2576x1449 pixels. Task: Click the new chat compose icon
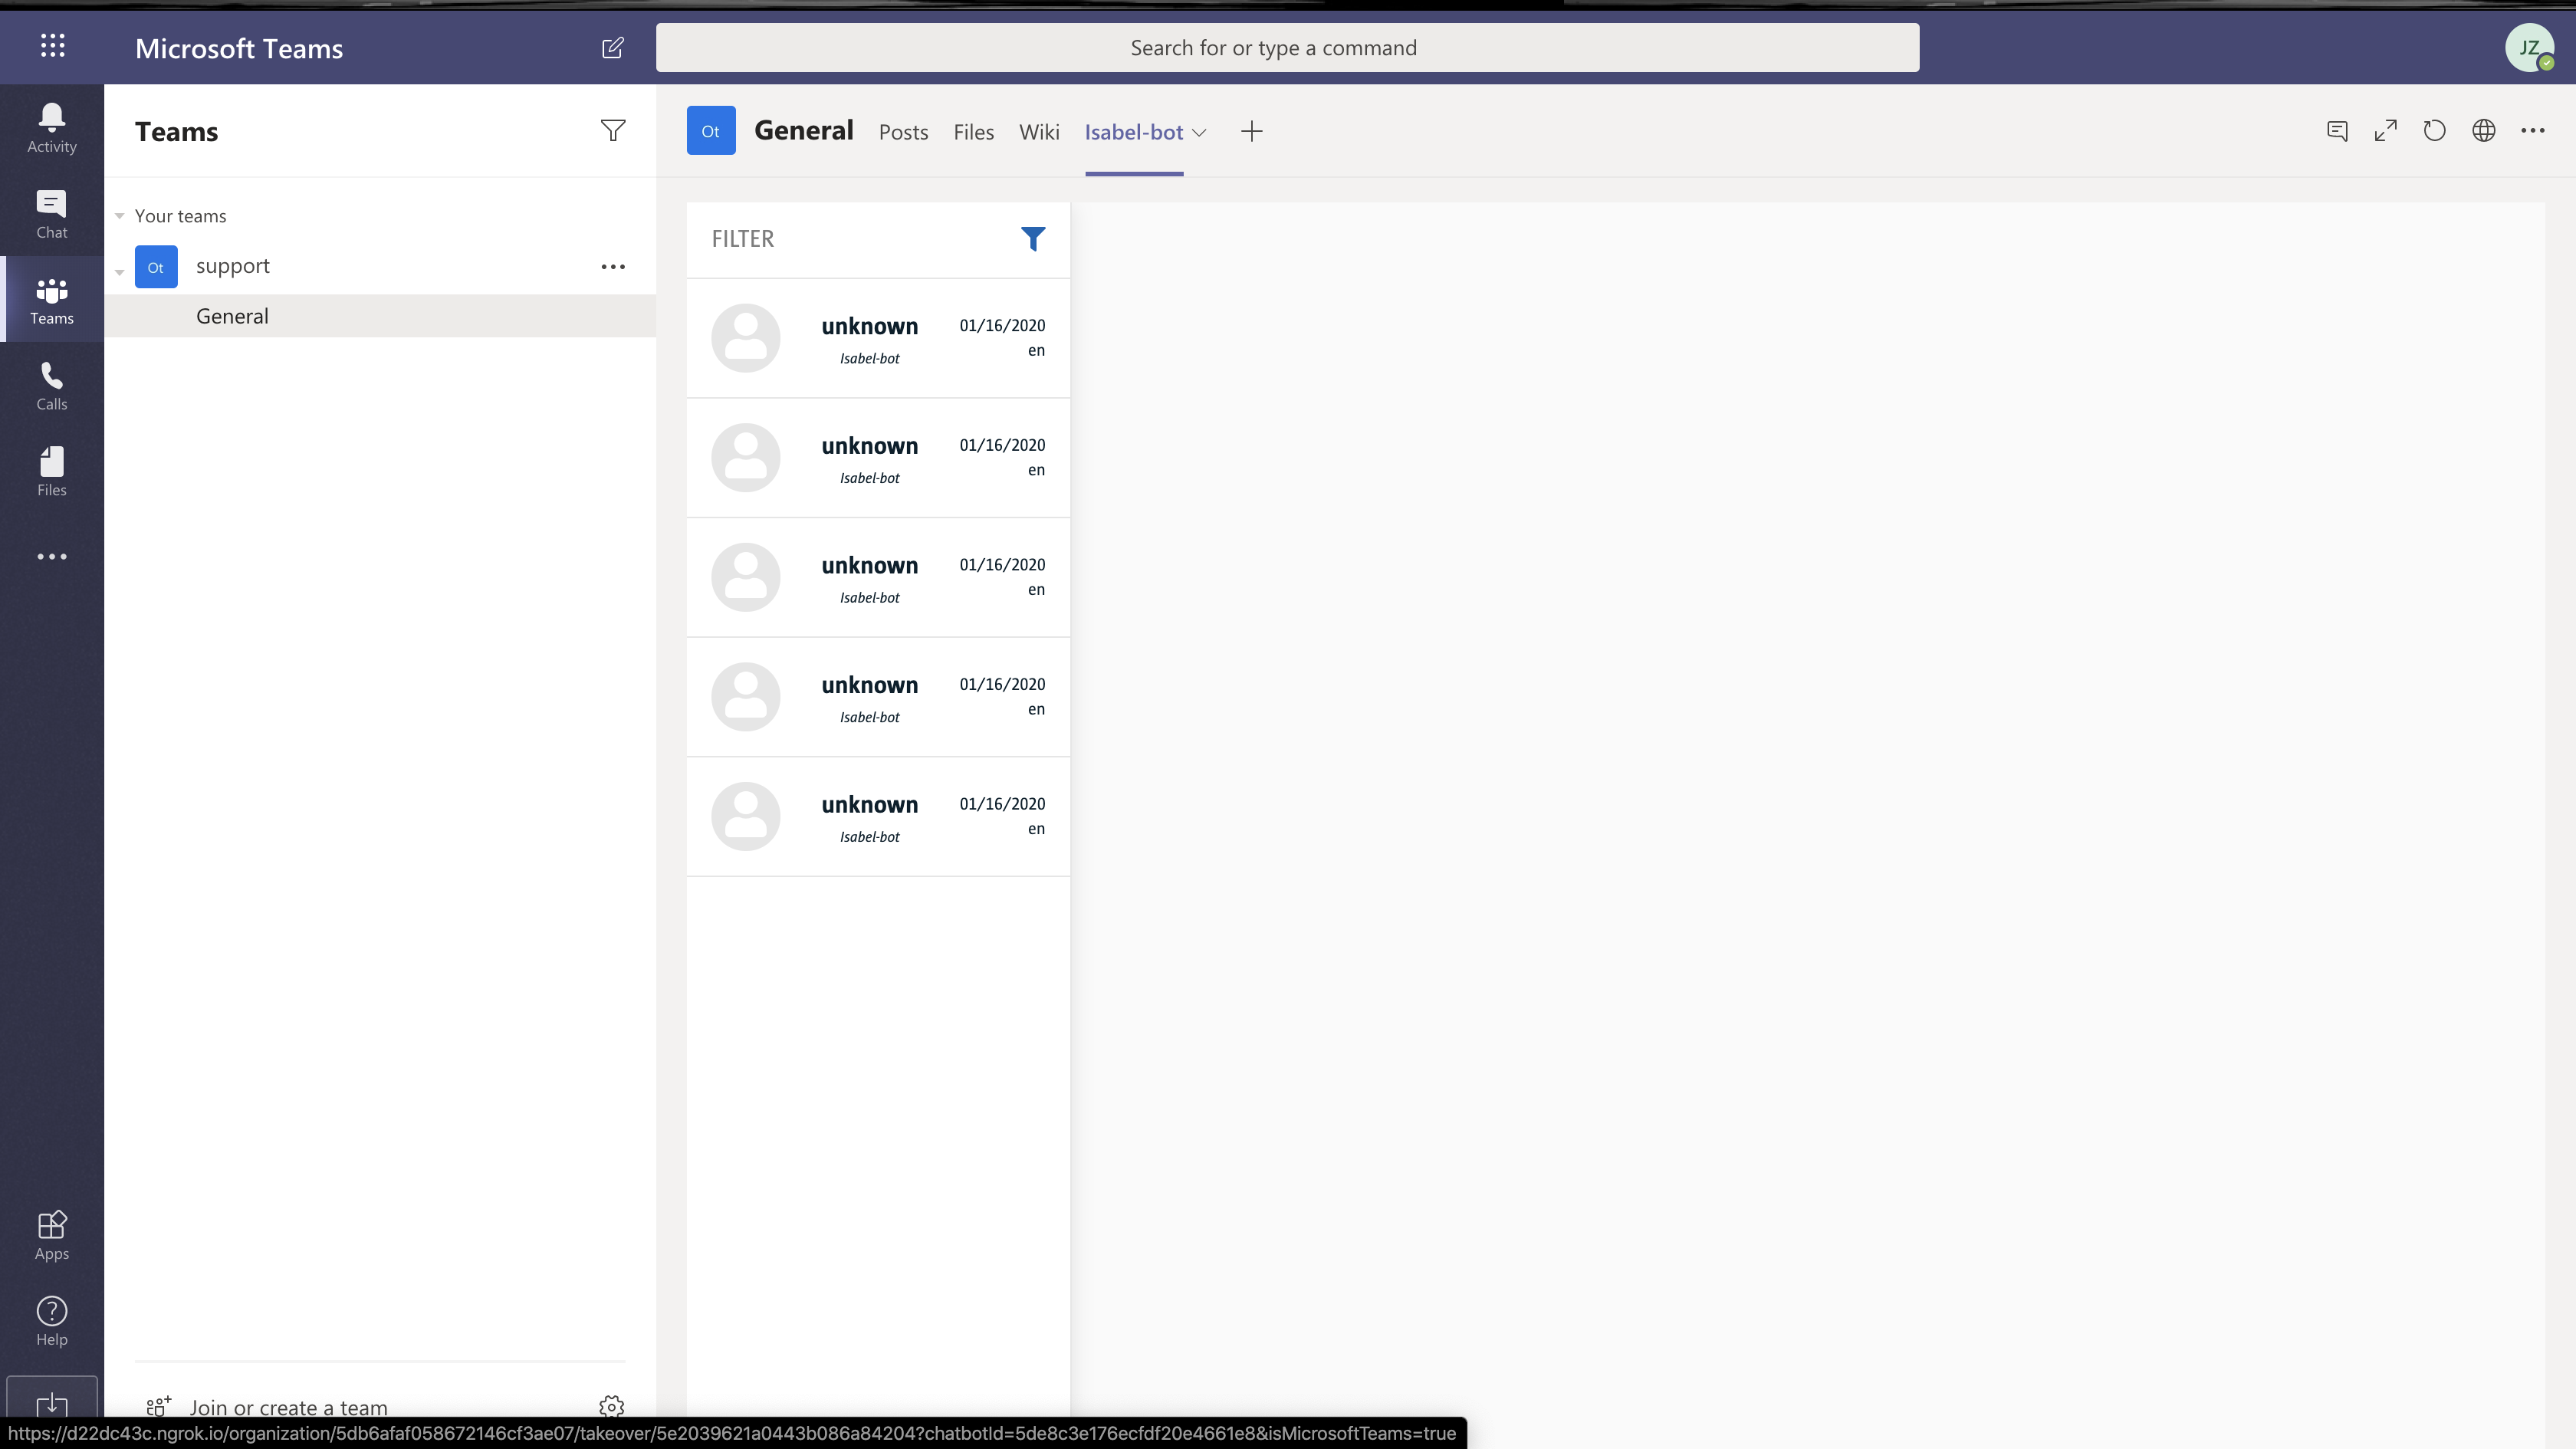coord(613,48)
